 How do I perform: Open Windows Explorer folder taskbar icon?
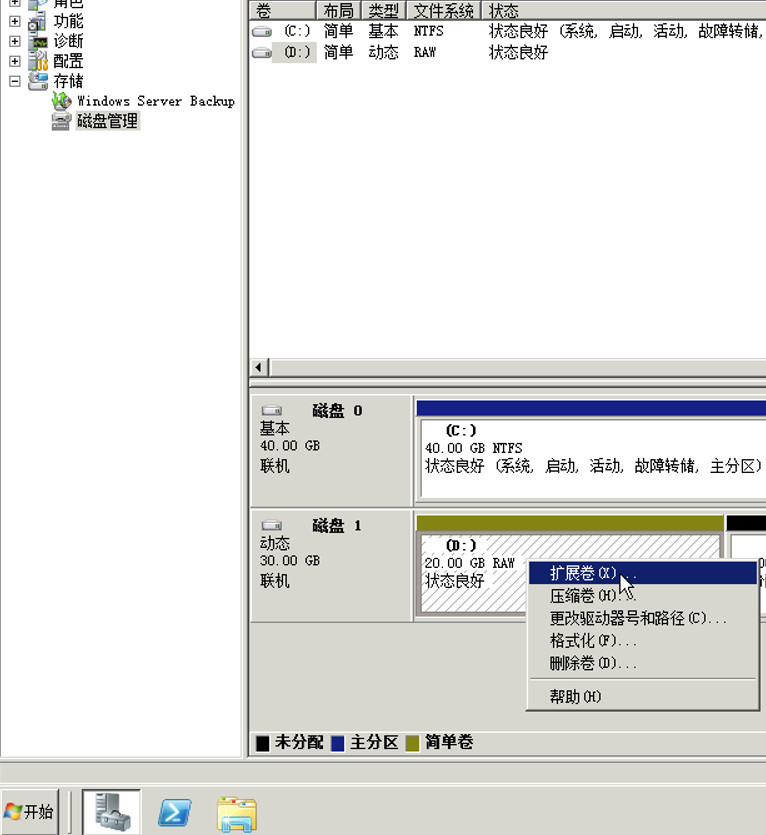tap(237, 811)
